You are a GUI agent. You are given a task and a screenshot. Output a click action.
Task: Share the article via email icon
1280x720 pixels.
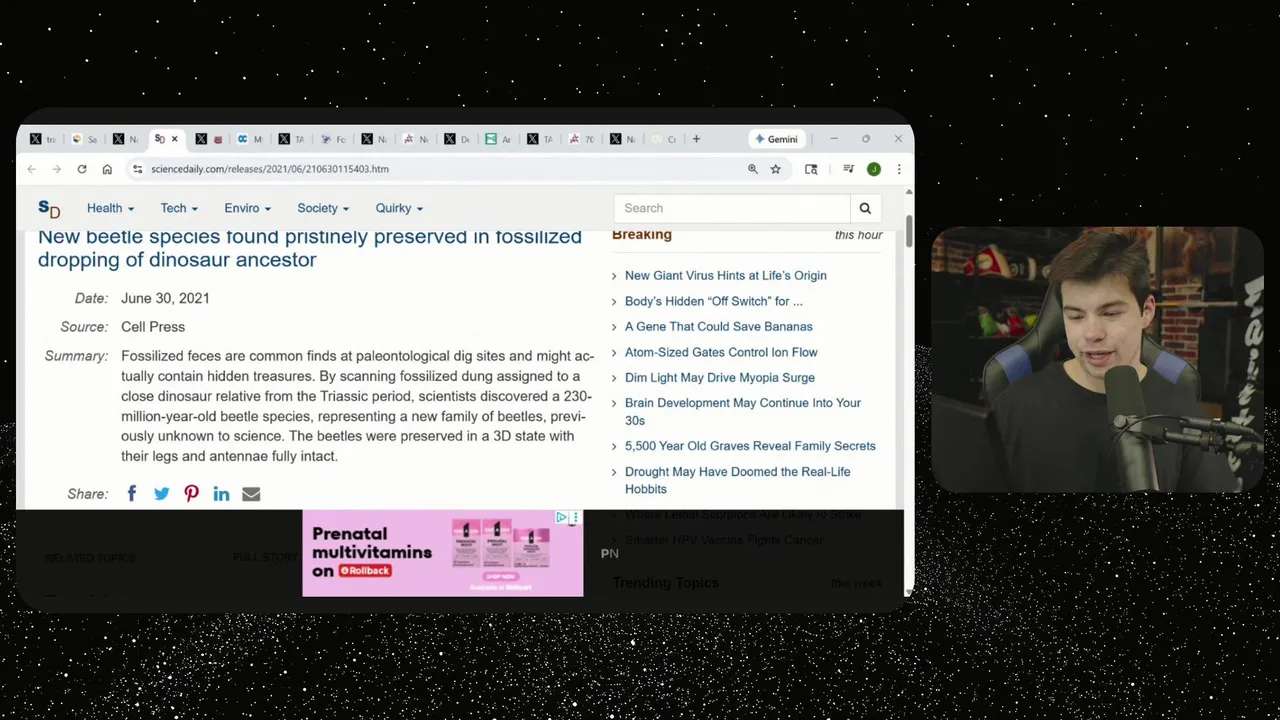(251, 494)
